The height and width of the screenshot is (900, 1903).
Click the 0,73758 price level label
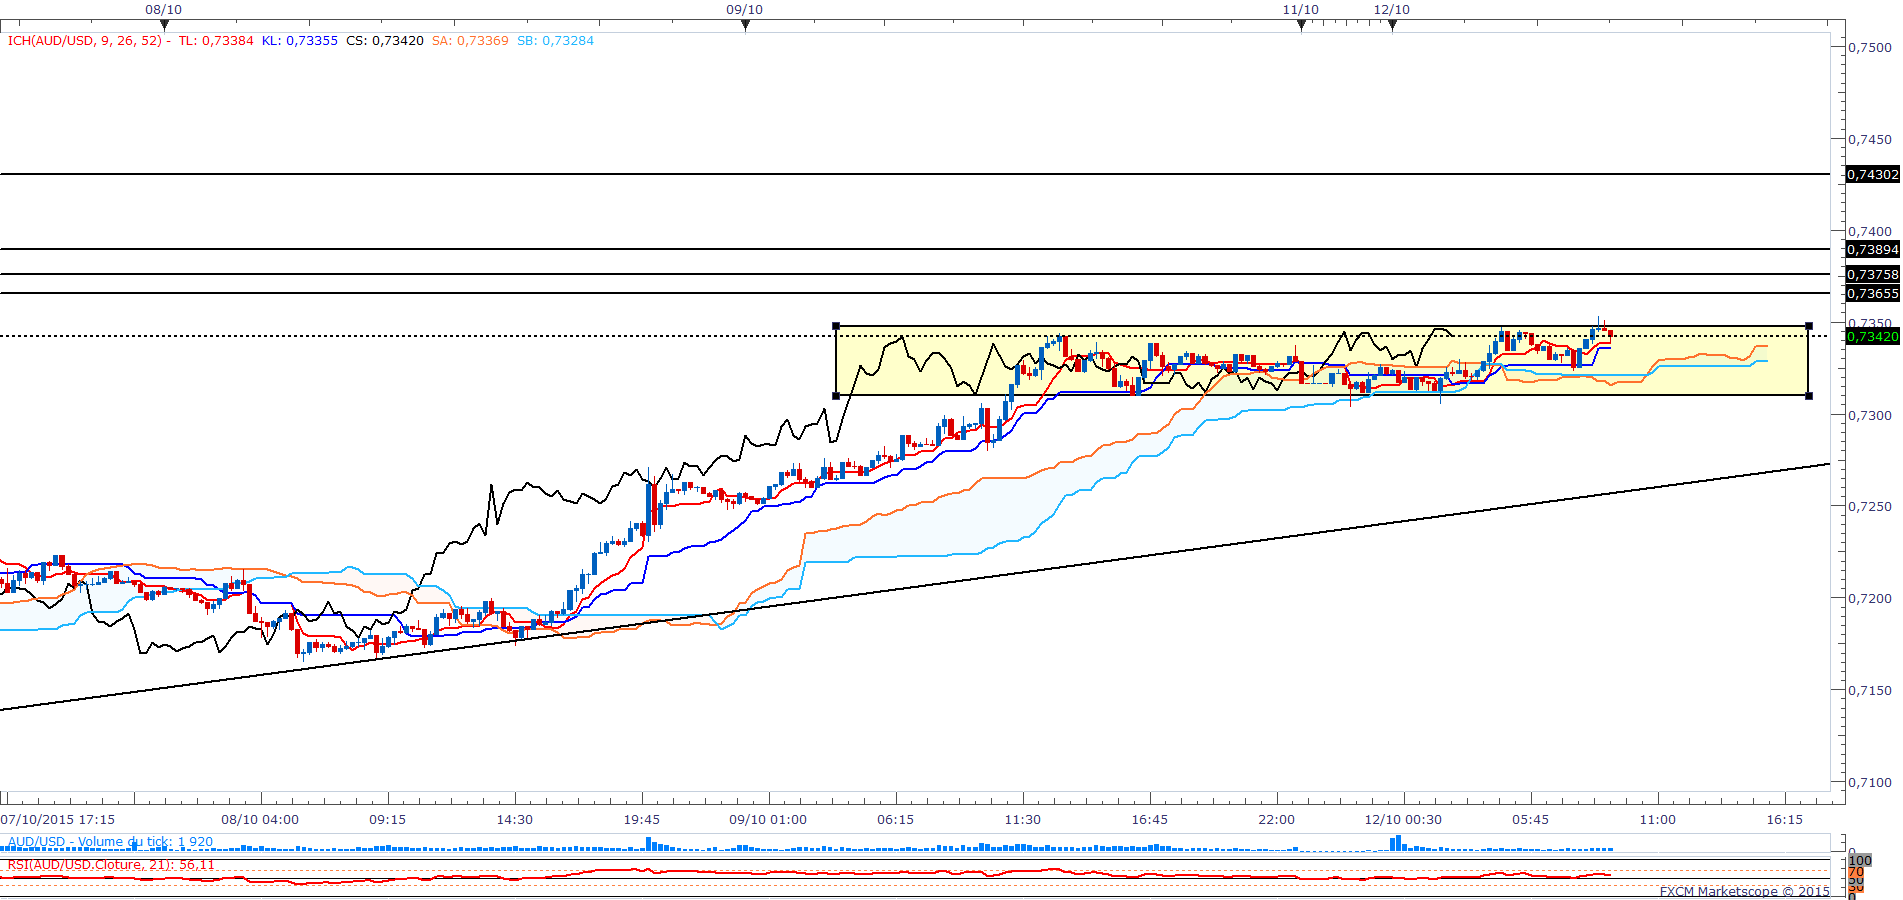click(1872, 274)
